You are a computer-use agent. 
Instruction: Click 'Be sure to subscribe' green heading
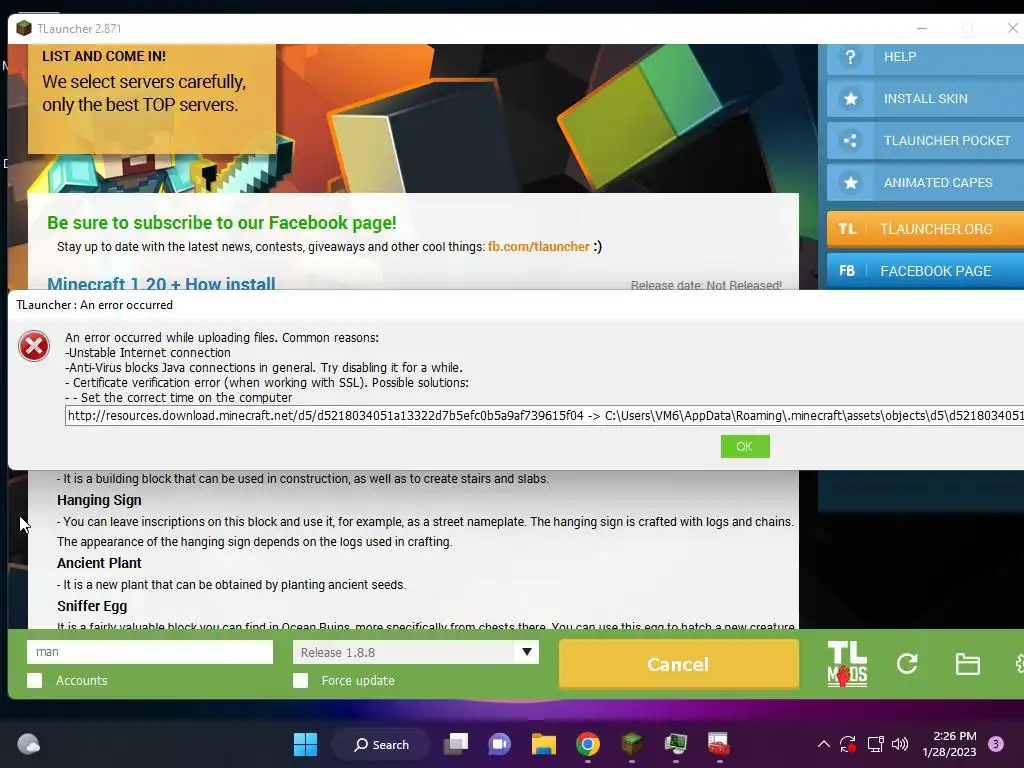pyautogui.click(x=221, y=223)
